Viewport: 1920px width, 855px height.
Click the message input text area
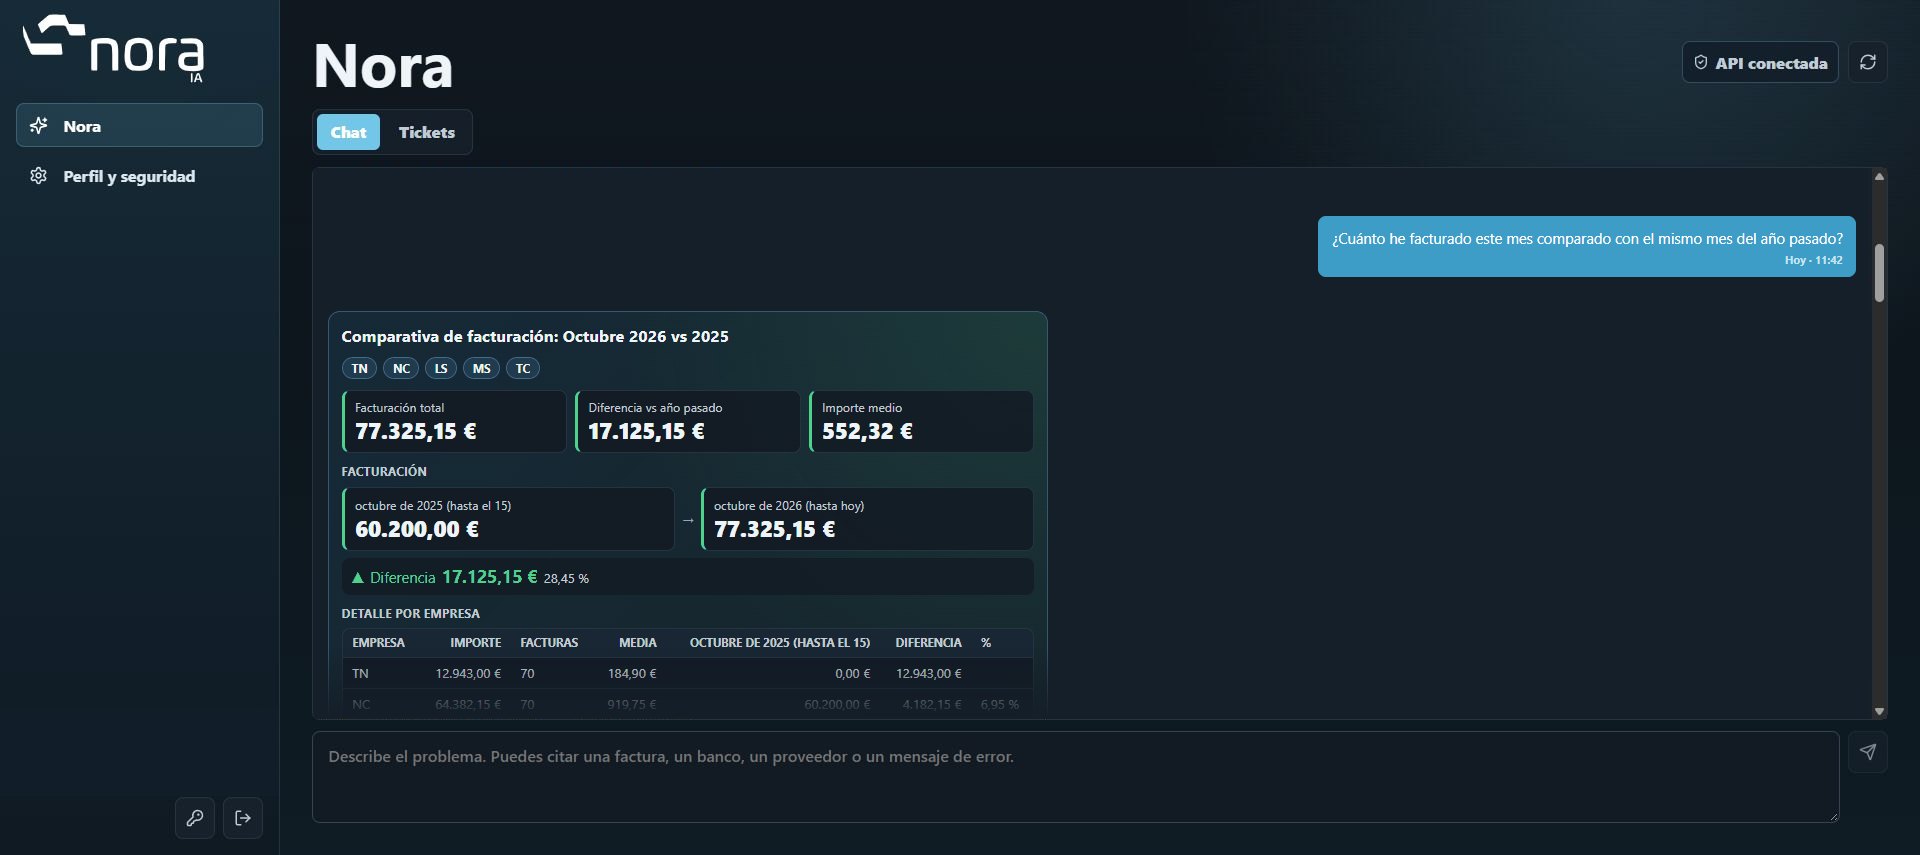1075,777
